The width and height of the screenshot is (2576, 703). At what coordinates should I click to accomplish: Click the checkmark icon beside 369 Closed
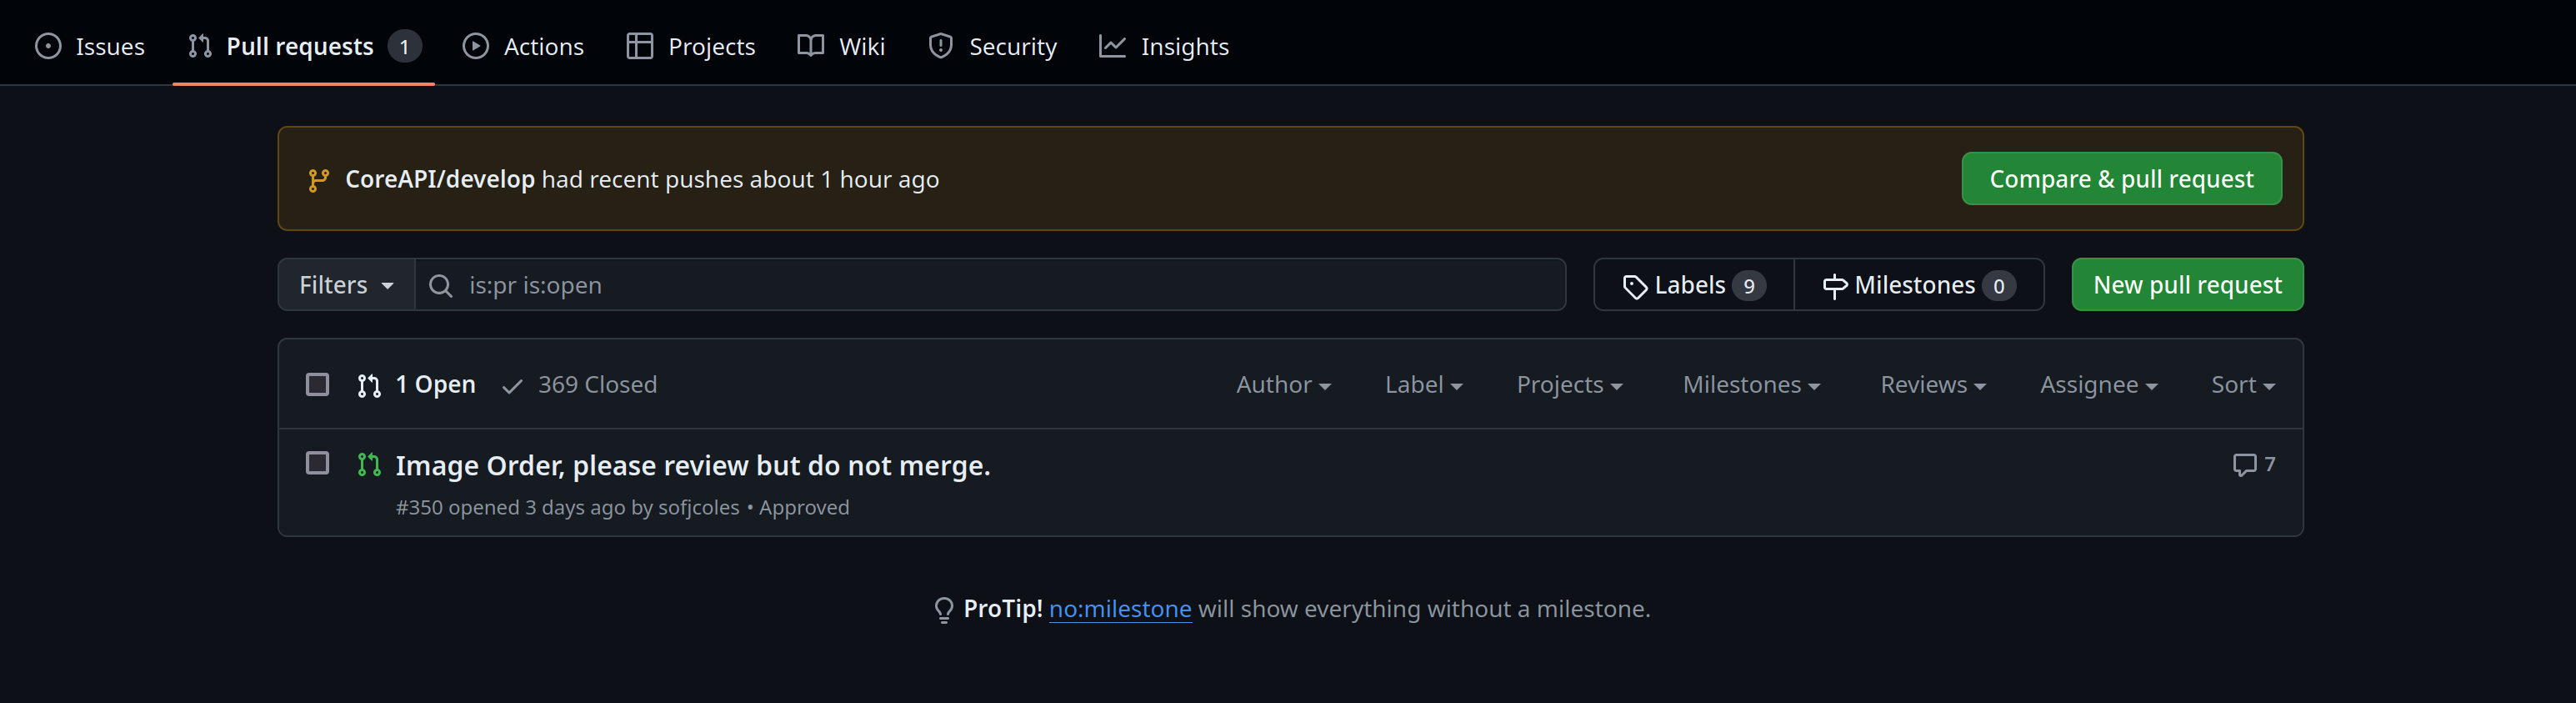click(512, 386)
